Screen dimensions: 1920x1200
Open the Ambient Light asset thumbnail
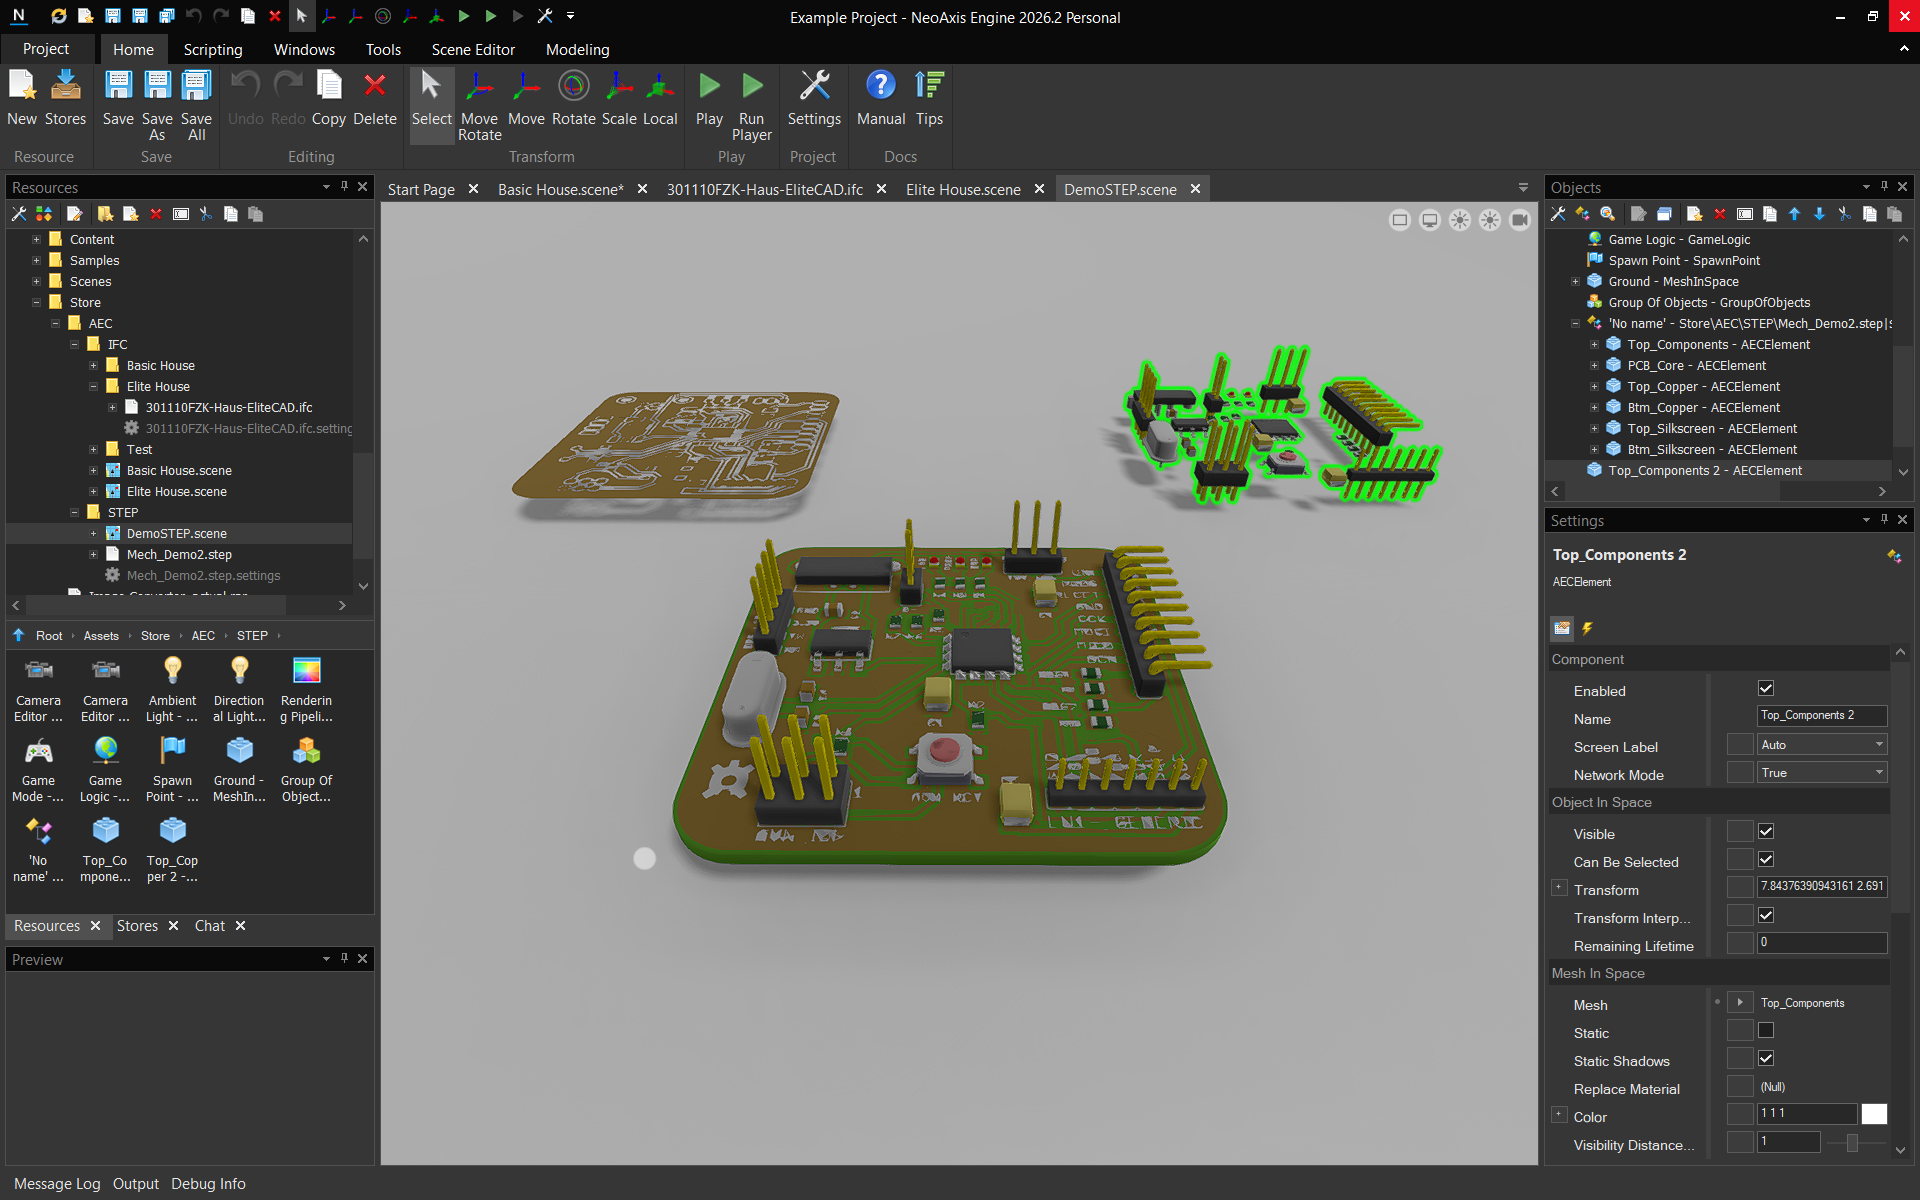pos(172,689)
